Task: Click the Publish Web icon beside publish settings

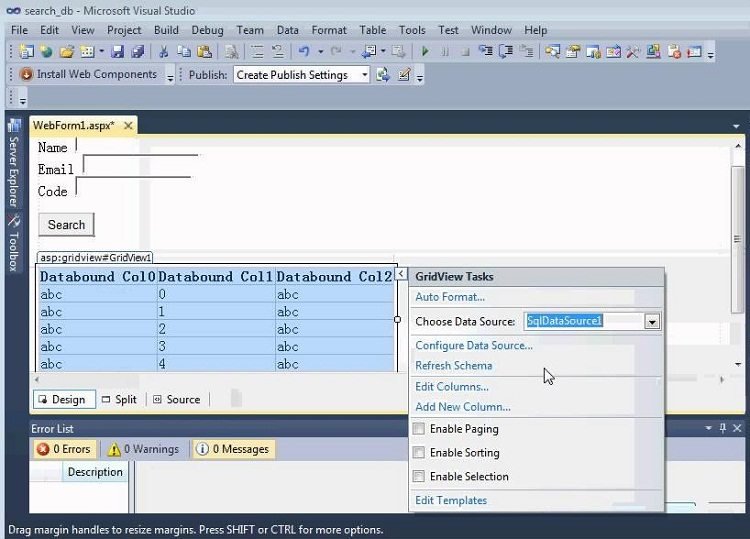Action: (x=383, y=75)
